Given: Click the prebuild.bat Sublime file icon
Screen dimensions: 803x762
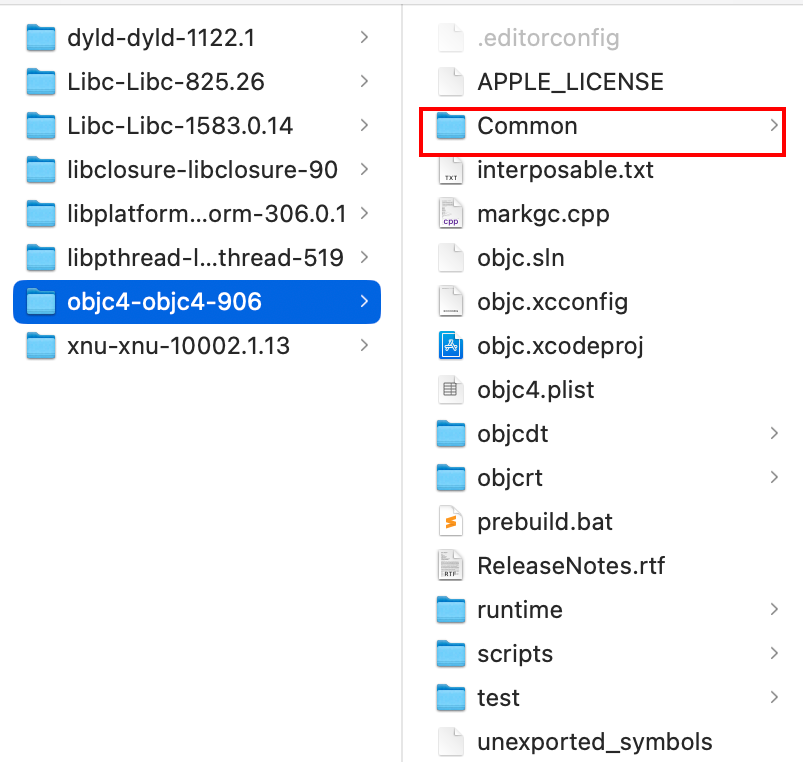Looking at the screenshot, I should (x=452, y=522).
